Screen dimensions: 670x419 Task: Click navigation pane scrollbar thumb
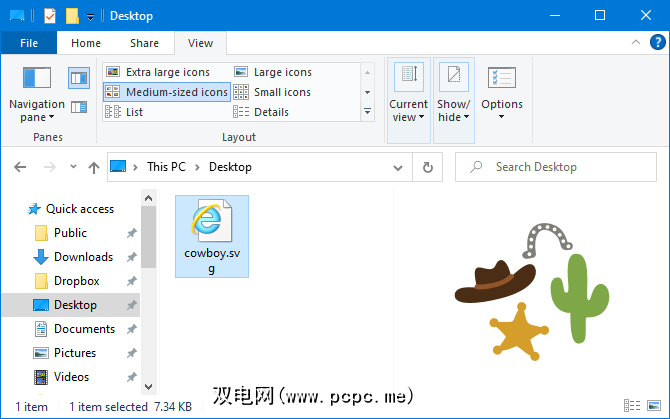(149, 237)
